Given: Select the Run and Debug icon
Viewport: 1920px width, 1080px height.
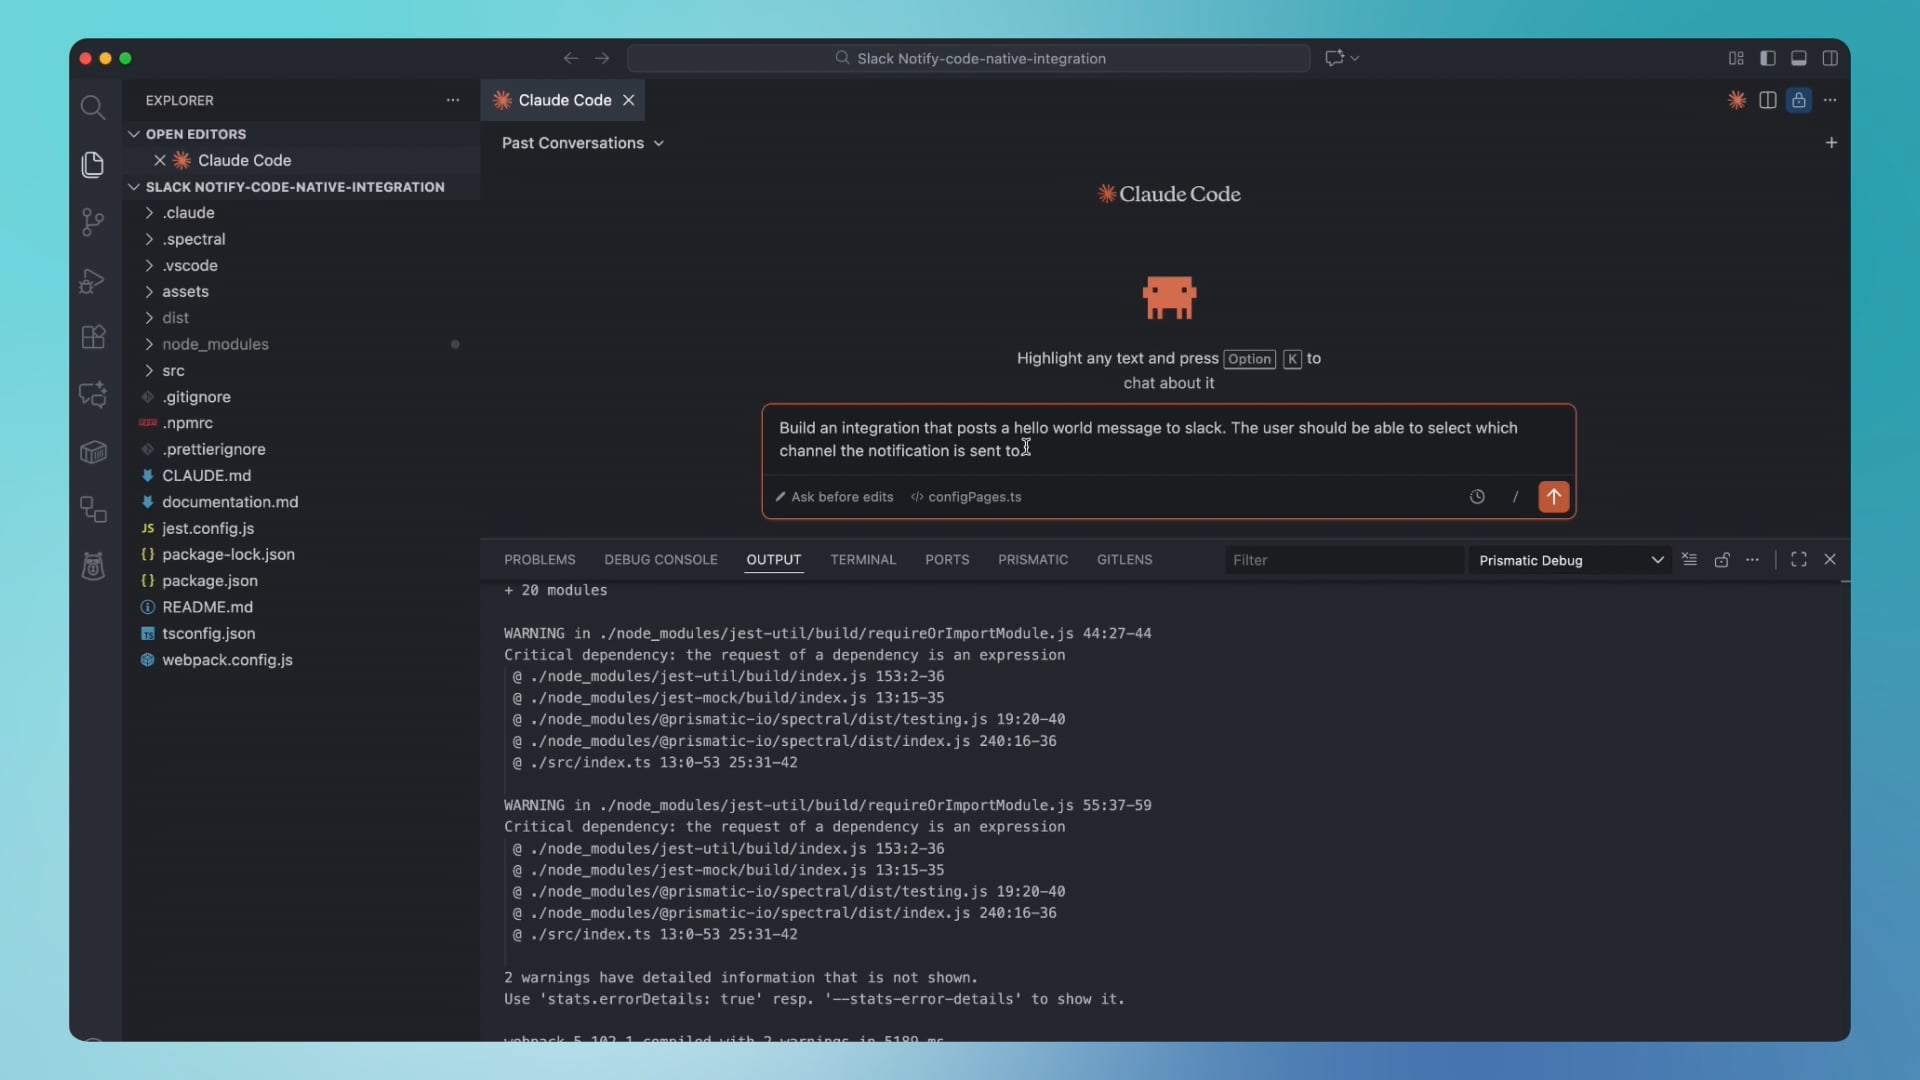Looking at the screenshot, I should 91,281.
